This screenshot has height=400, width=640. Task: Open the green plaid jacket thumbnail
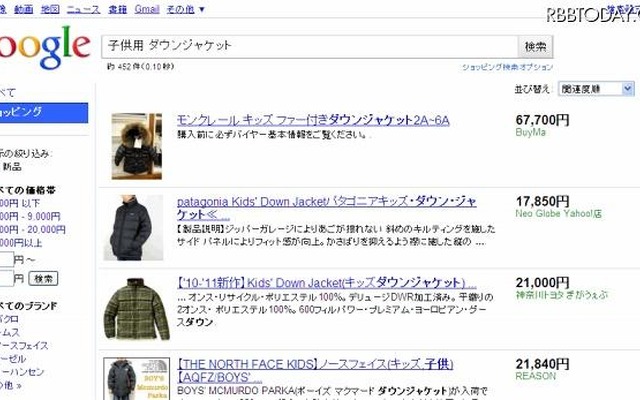point(137,309)
